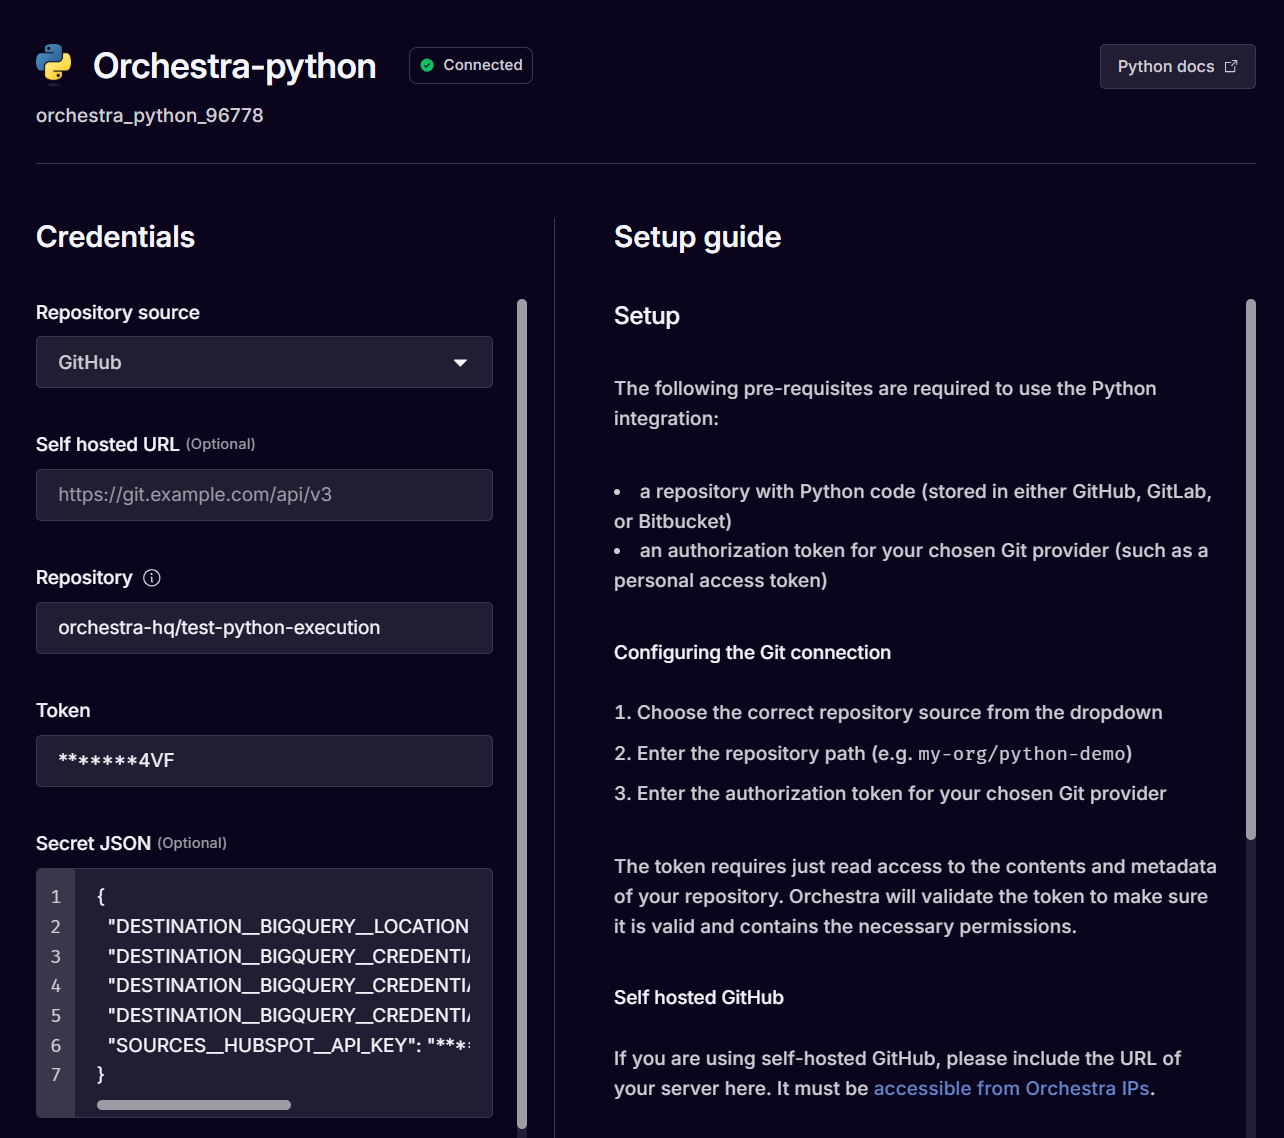Click the info icon next to Repository
The image size is (1284, 1138).
[x=152, y=577]
